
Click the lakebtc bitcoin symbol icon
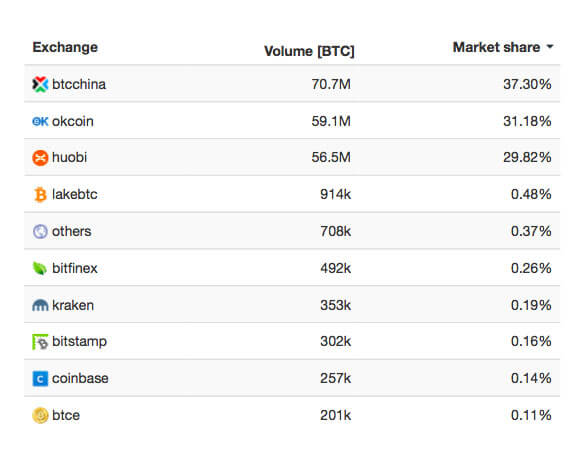(40, 195)
